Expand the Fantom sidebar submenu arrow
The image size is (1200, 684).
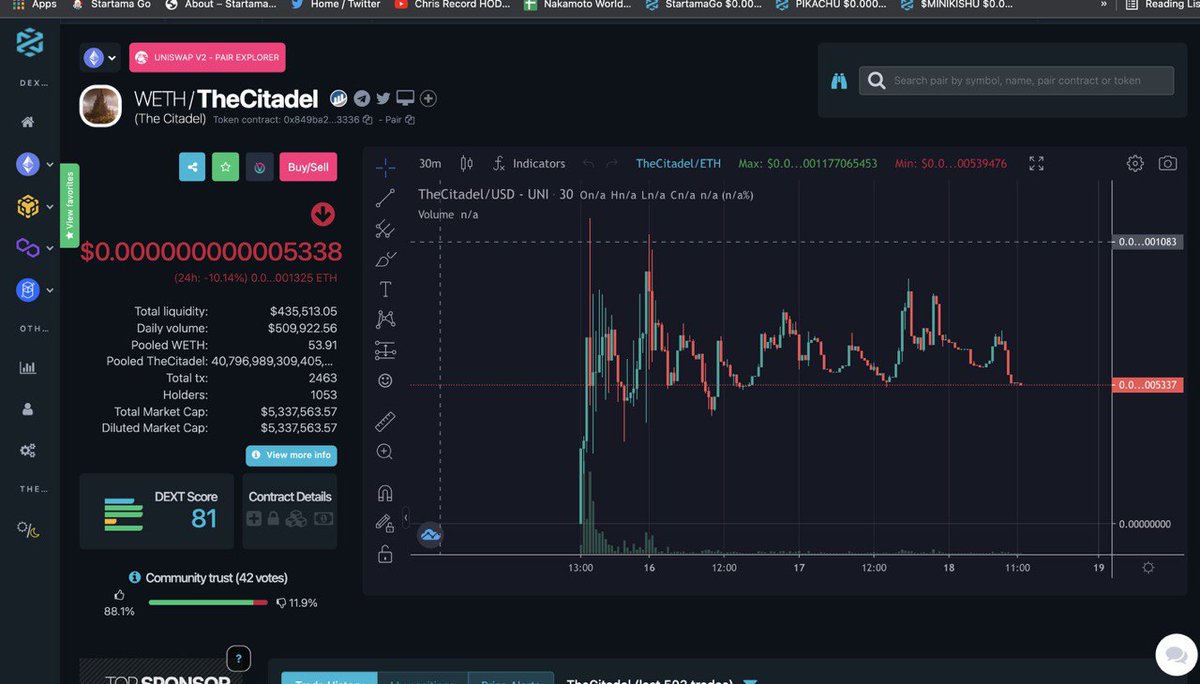click(x=50, y=290)
